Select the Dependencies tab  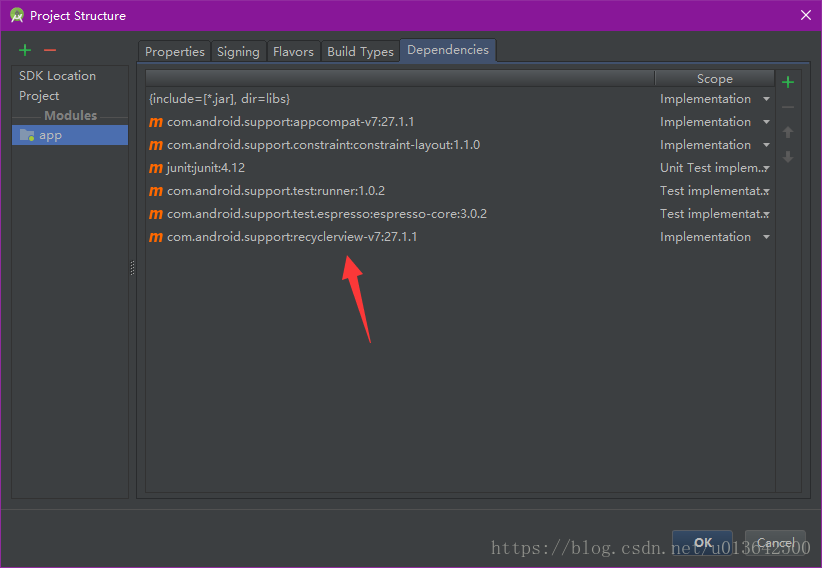448,50
